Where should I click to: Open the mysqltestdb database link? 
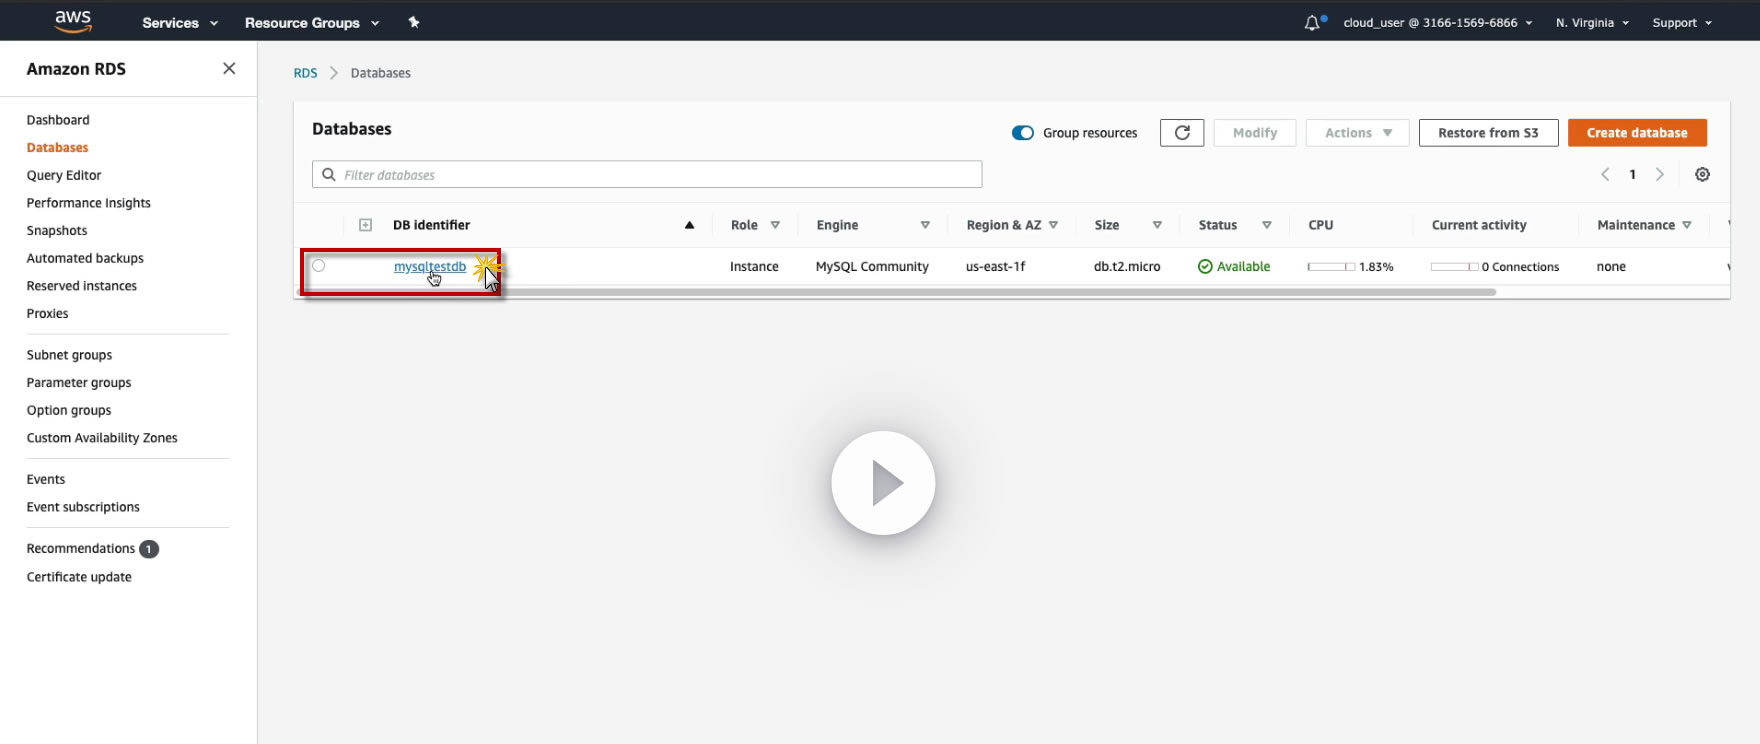430,267
